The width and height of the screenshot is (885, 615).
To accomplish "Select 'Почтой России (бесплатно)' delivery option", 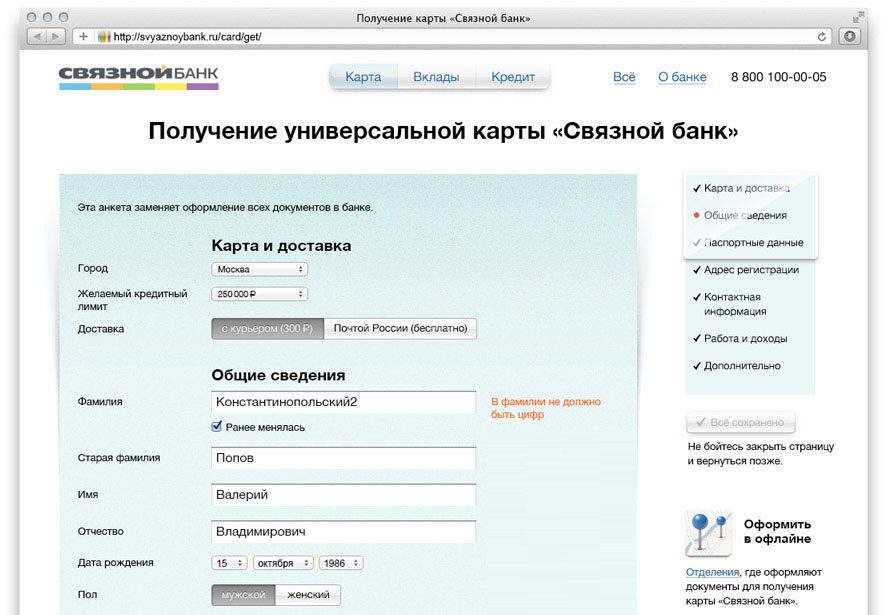I will [400, 328].
